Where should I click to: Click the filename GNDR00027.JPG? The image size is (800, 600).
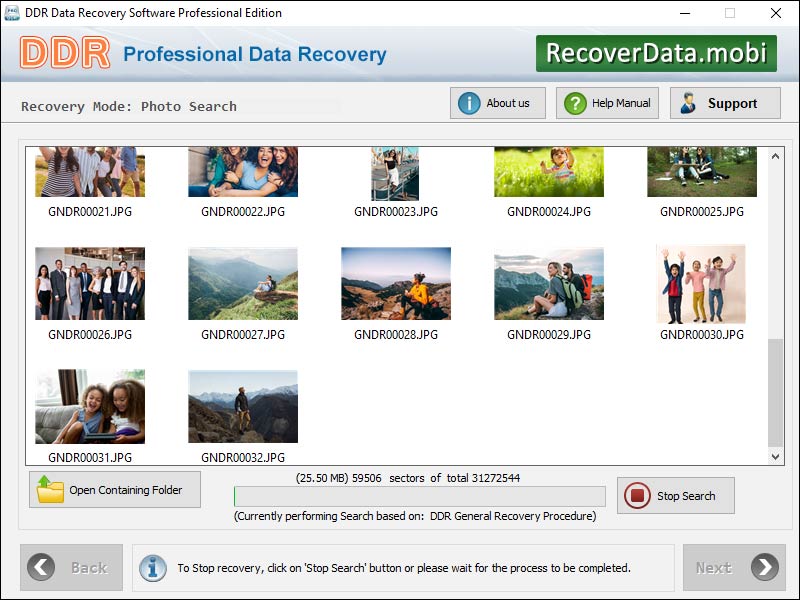tap(243, 335)
